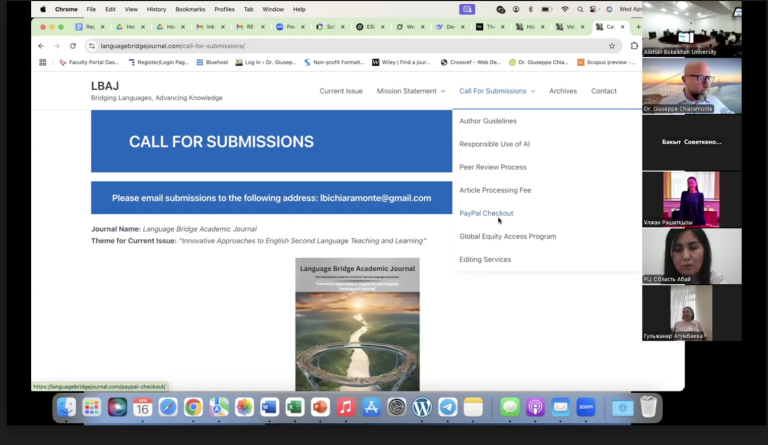Select the Alikhan Bokeikhan University video tile

pyautogui.click(x=692, y=28)
